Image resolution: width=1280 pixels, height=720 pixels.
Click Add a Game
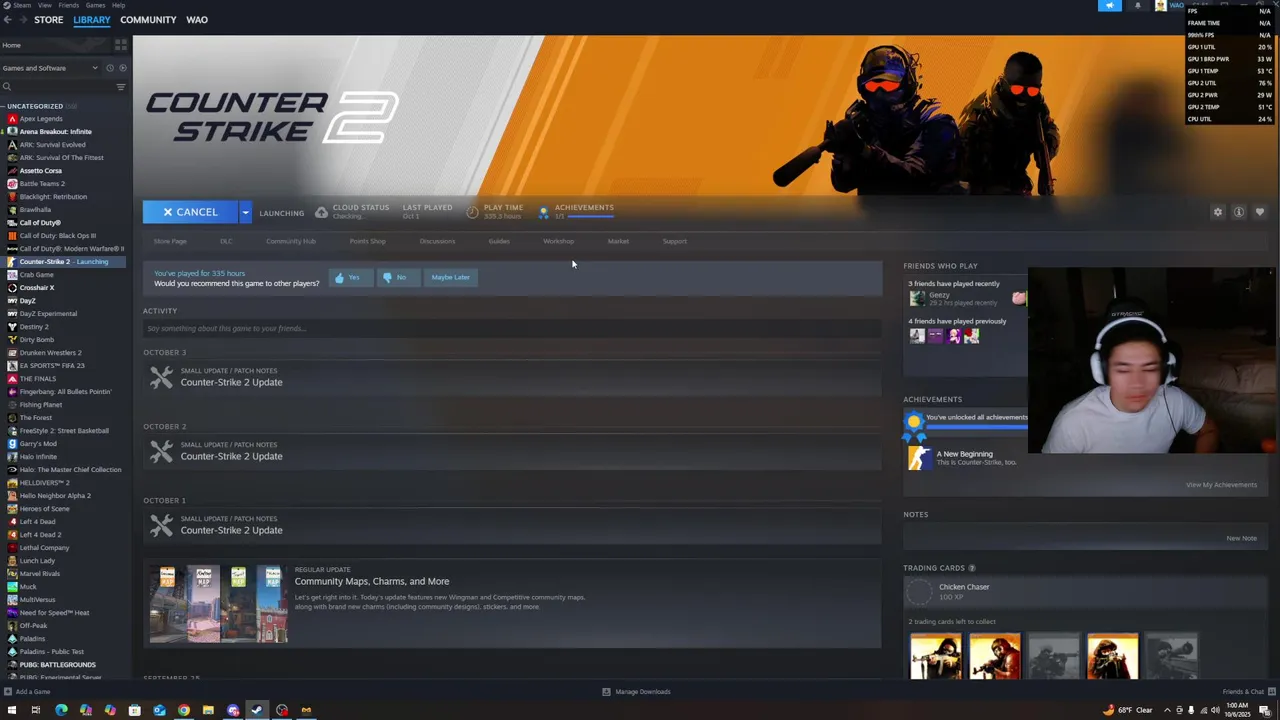(27, 692)
